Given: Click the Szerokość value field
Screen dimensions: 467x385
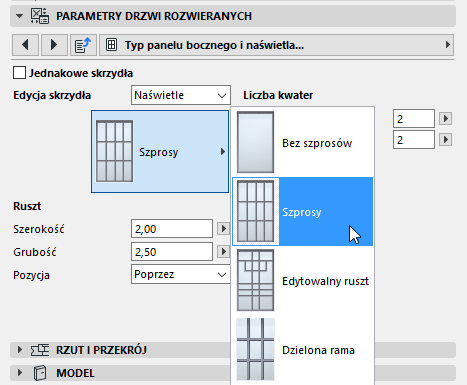Looking at the screenshot, I should pos(172,229).
